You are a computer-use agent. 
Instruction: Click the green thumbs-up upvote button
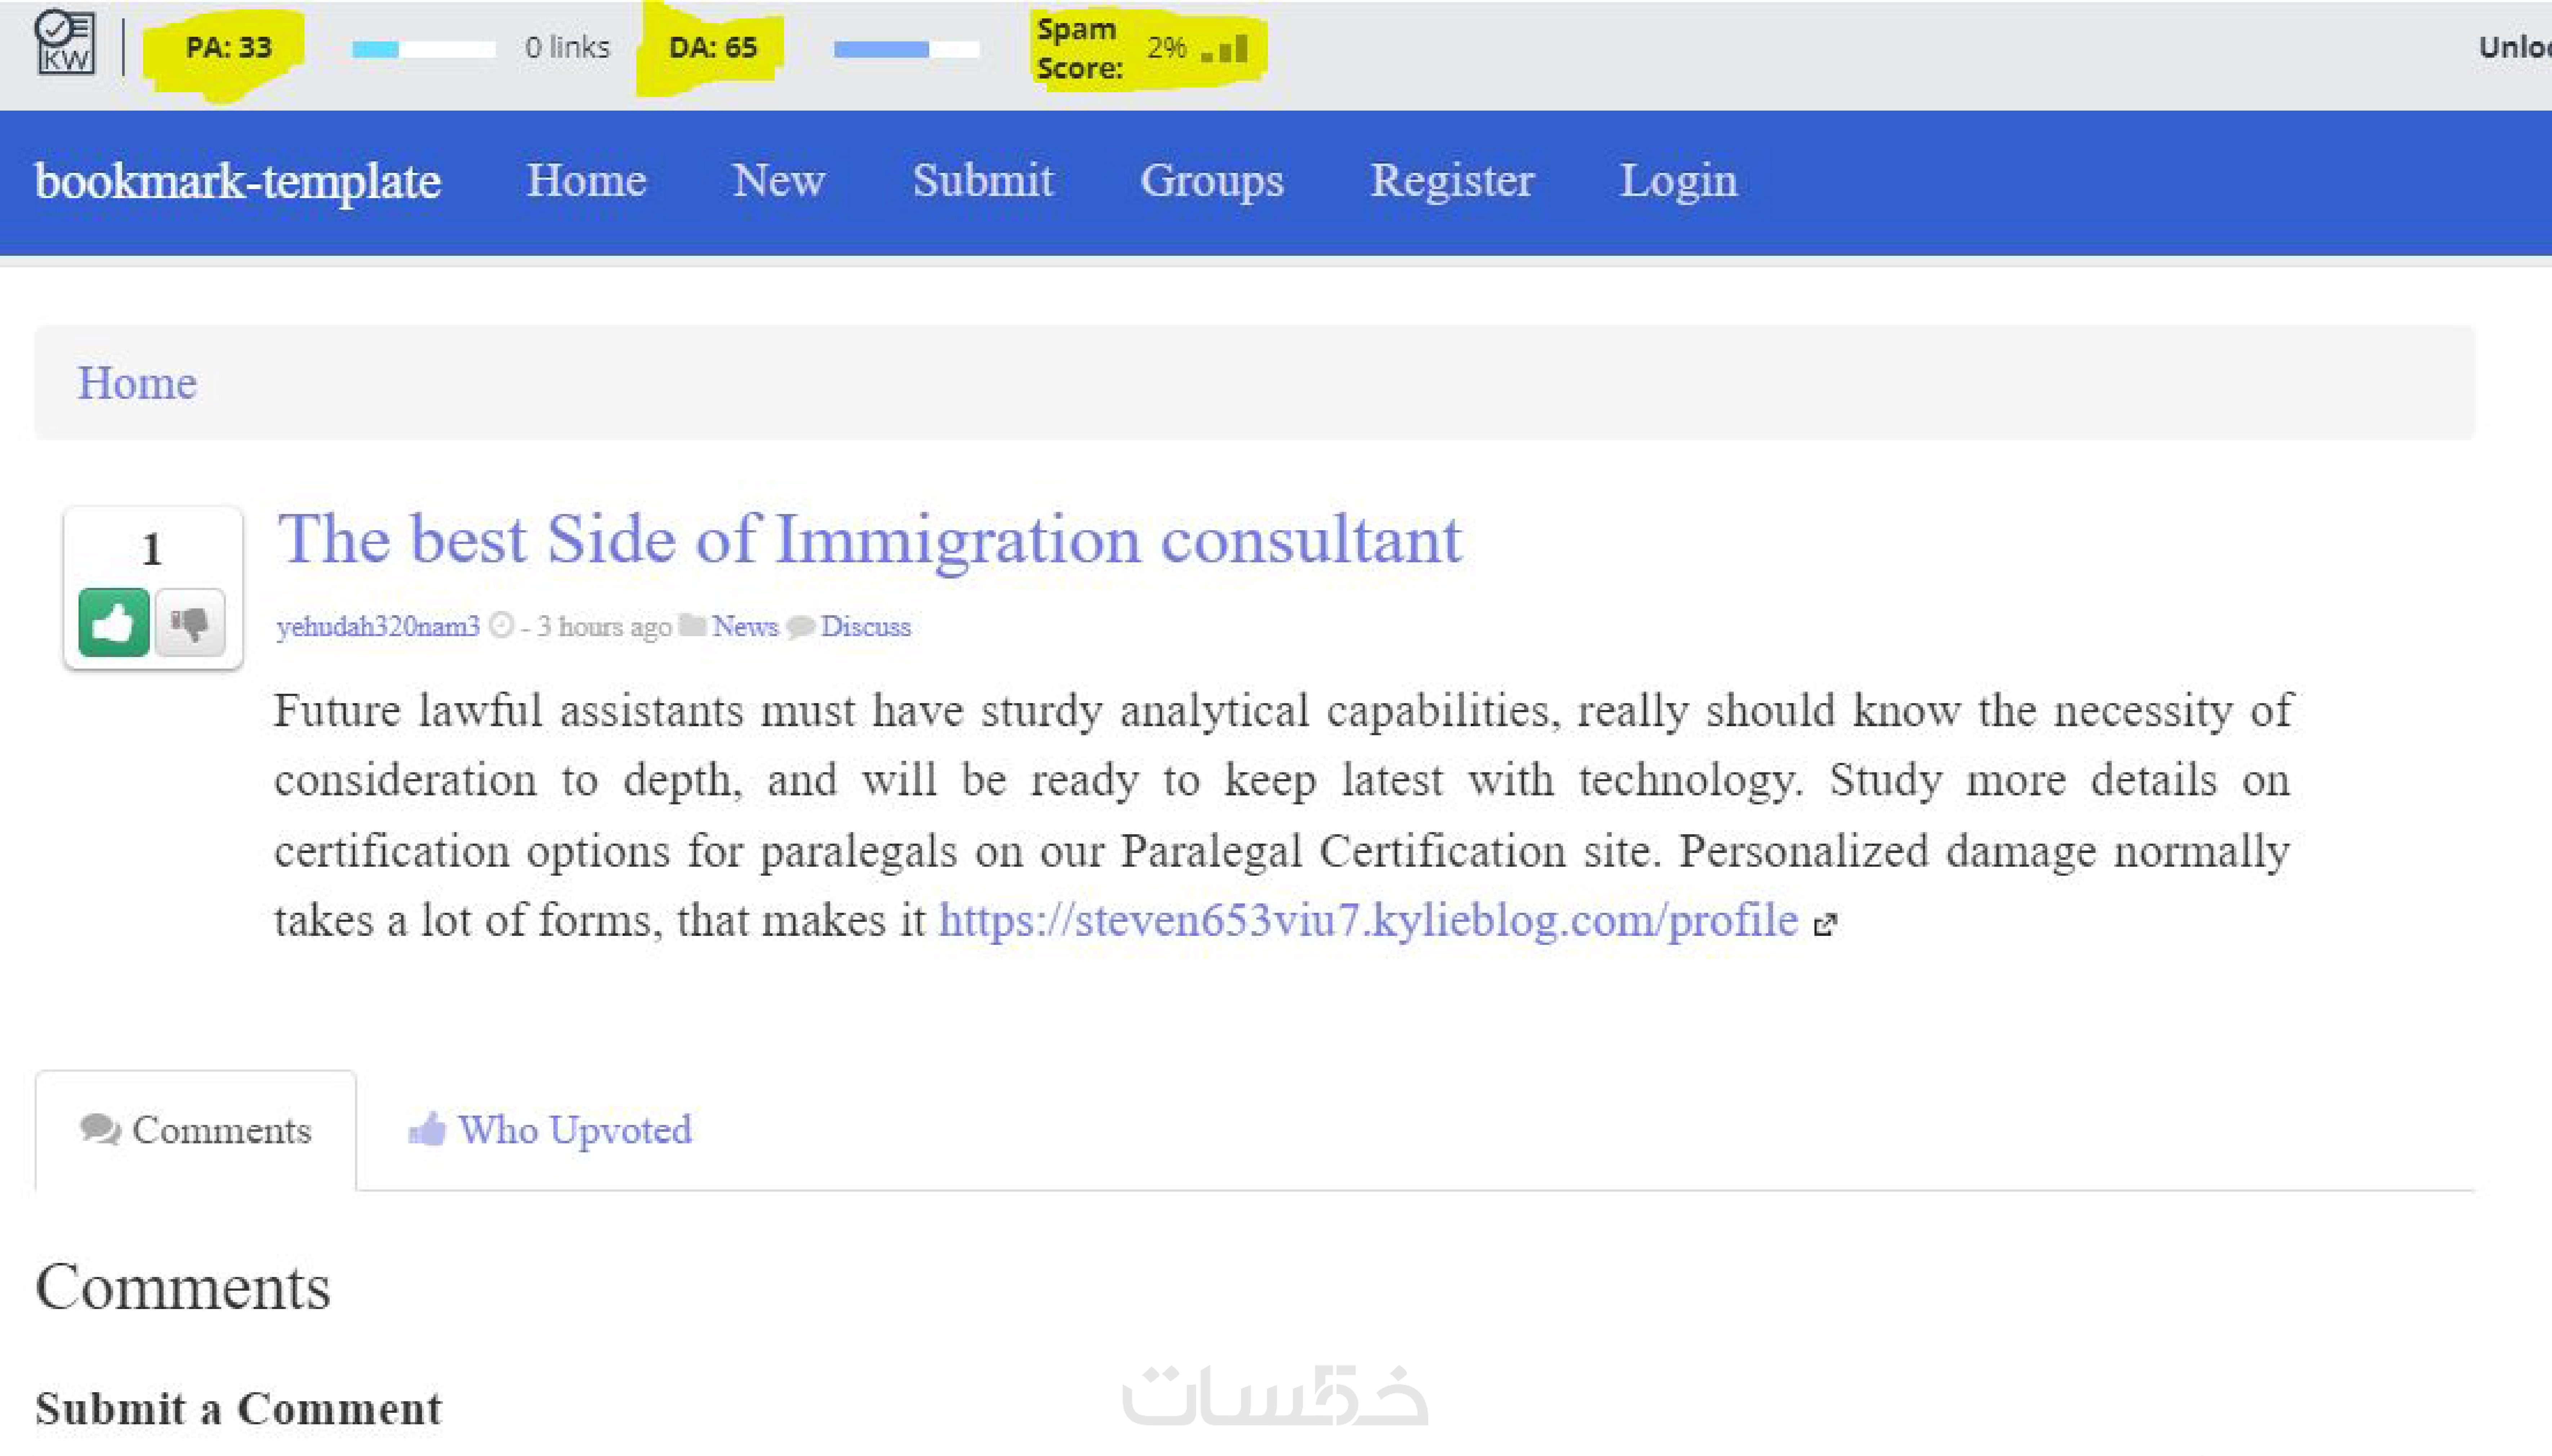(113, 623)
